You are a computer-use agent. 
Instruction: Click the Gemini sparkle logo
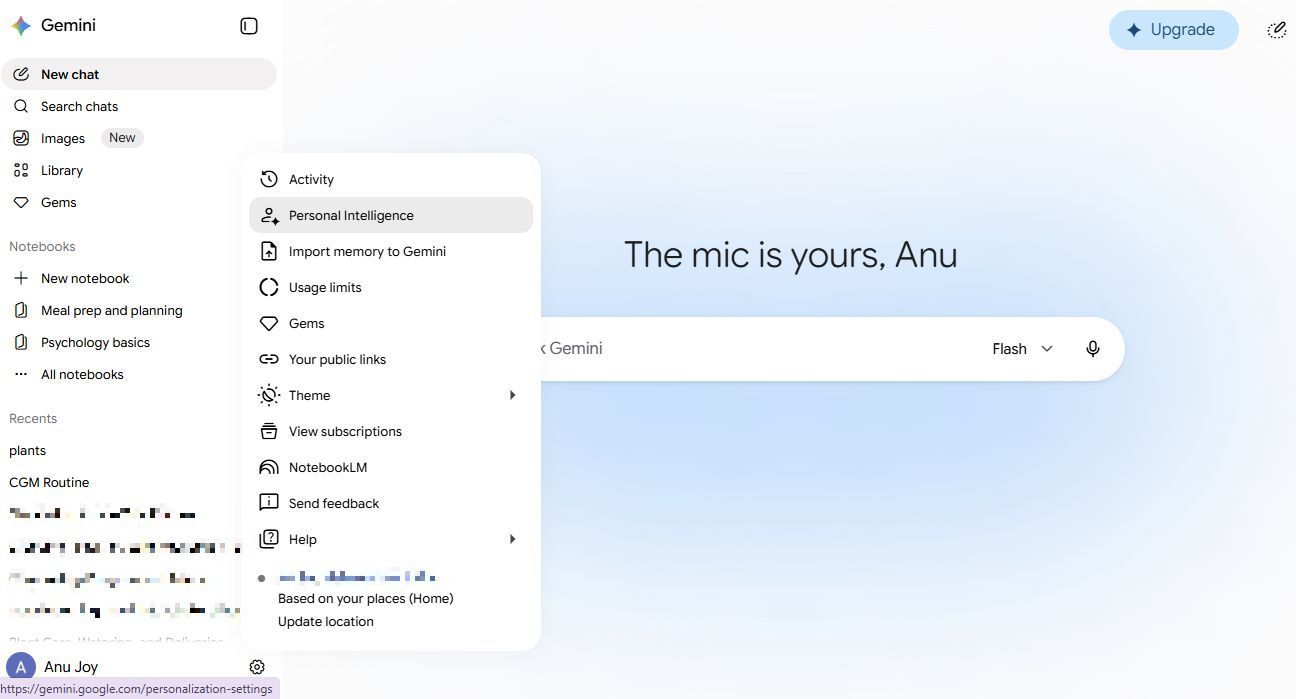click(x=21, y=26)
